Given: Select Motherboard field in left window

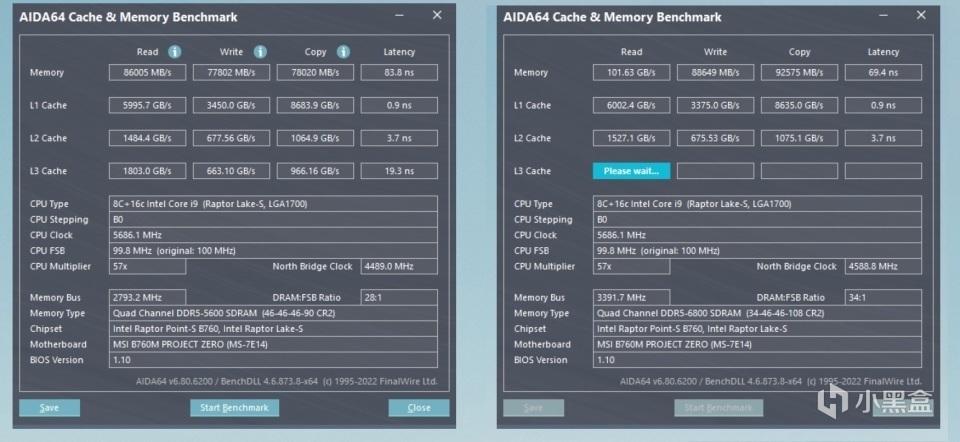Looking at the screenshot, I should [x=273, y=344].
